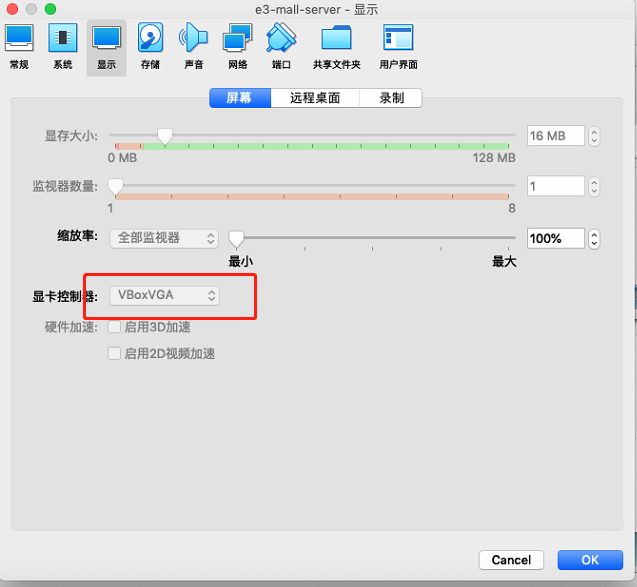Image resolution: width=637 pixels, height=587 pixels.
Task: Open the 全部监视器 monitor dropdown
Action: (164, 238)
